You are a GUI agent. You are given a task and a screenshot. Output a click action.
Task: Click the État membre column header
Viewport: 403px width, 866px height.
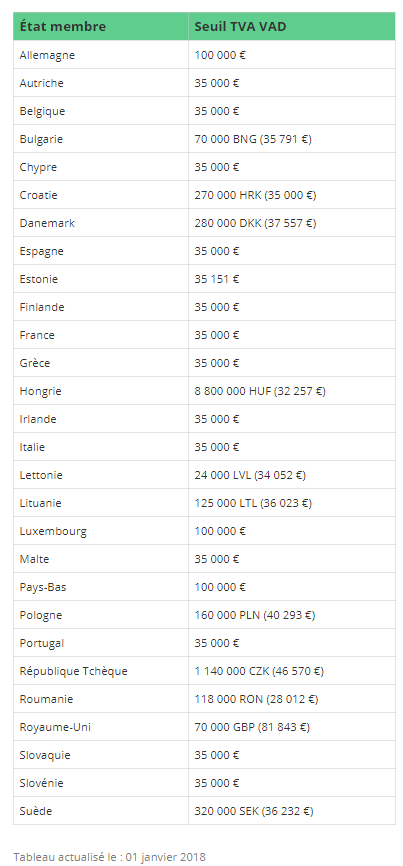pos(100,26)
